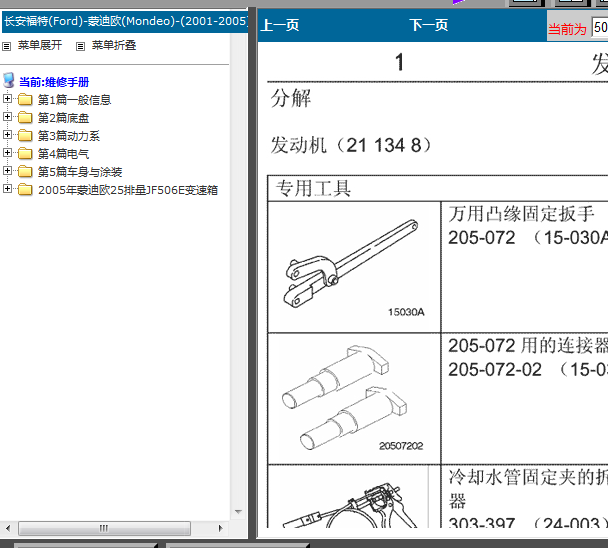Click the 205-072-02 part number text
The height and width of the screenshot is (548, 608).
(495, 370)
